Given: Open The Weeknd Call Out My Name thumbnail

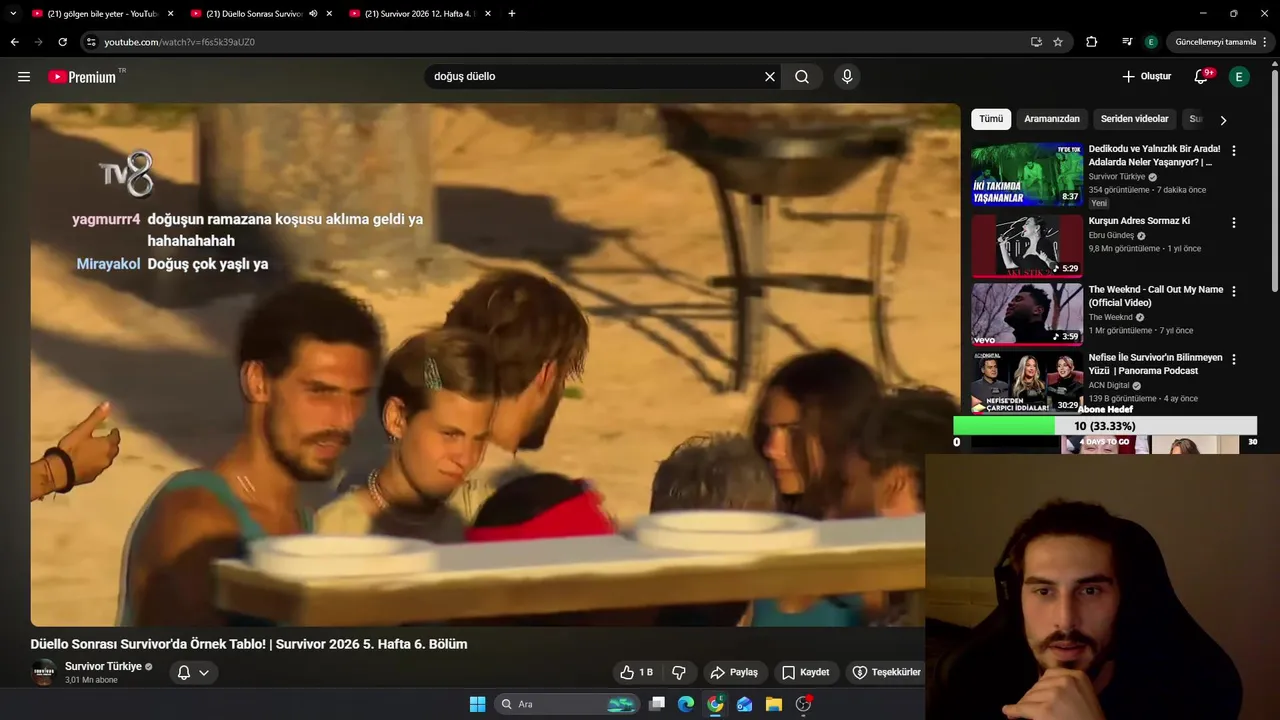Looking at the screenshot, I should [1027, 314].
